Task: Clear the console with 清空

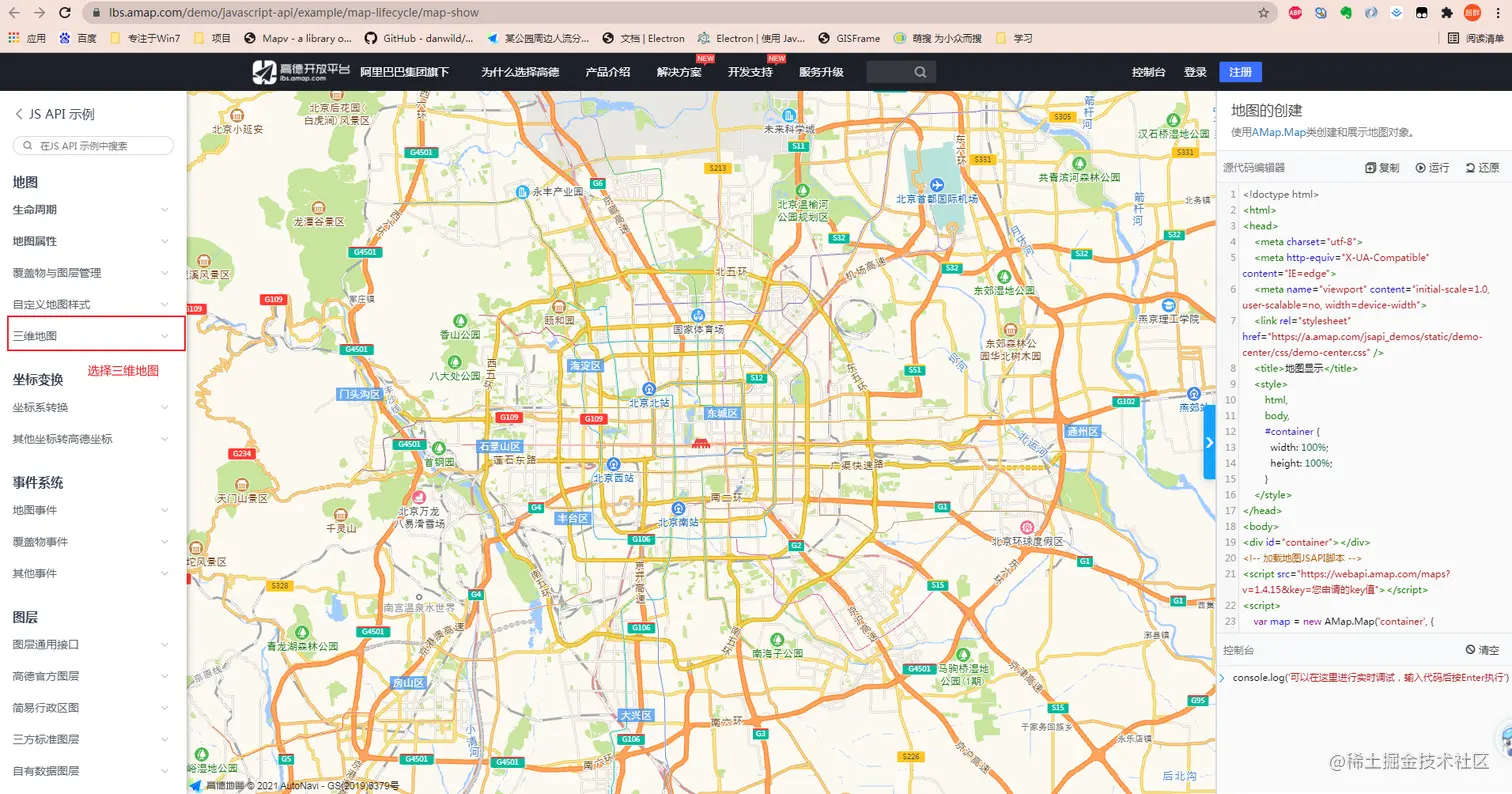Action: click(x=1482, y=650)
